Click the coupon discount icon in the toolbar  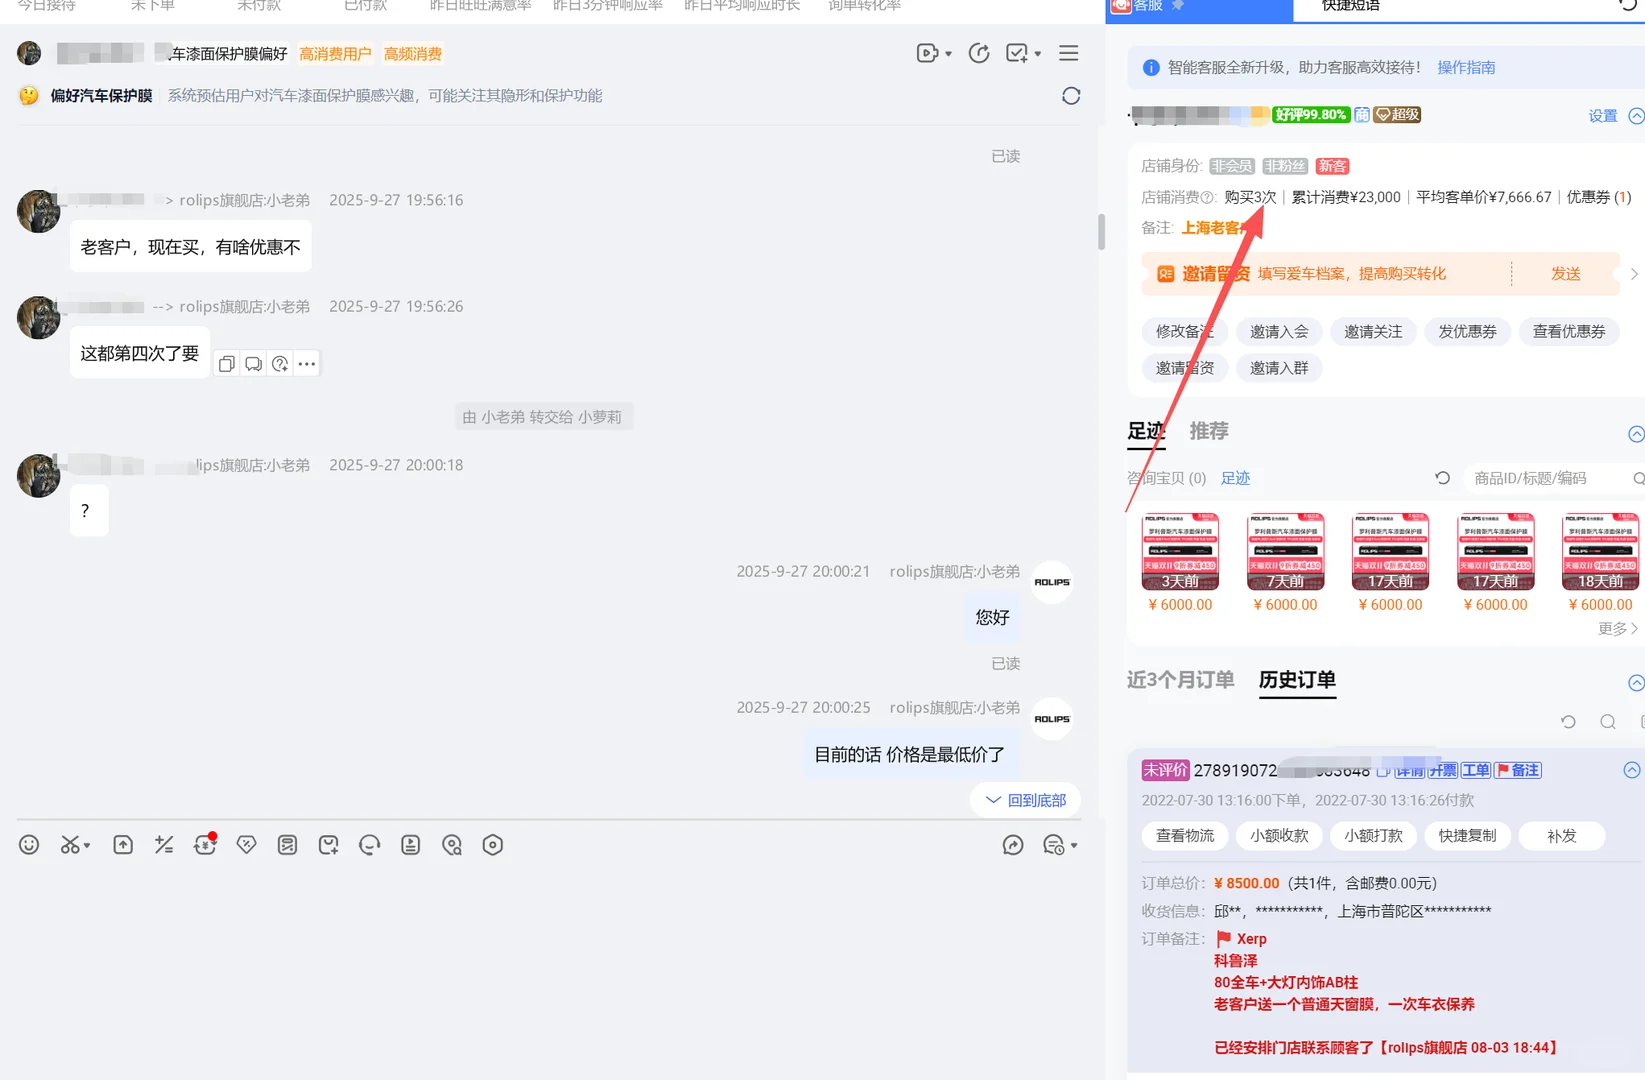click(x=246, y=845)
